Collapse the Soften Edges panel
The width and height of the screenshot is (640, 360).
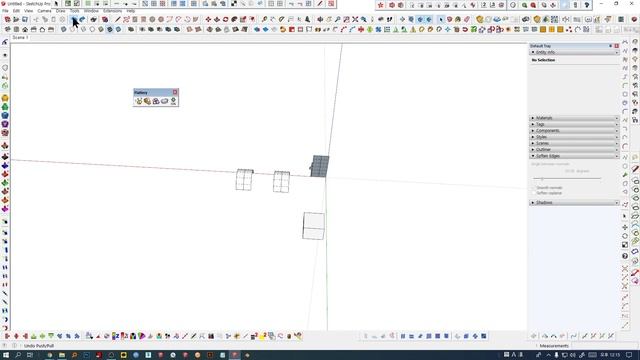click(x=575, y=156)
